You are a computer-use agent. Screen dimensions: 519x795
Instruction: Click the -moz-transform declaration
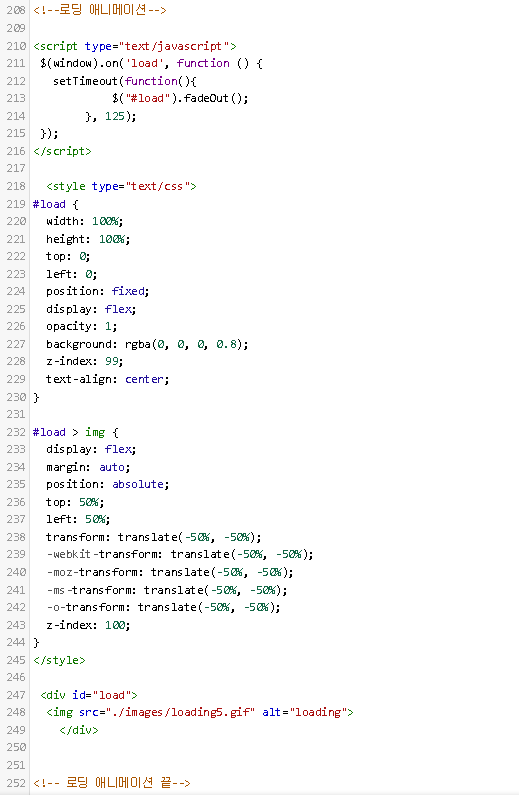pyautogui.click(x=170, y=572)
